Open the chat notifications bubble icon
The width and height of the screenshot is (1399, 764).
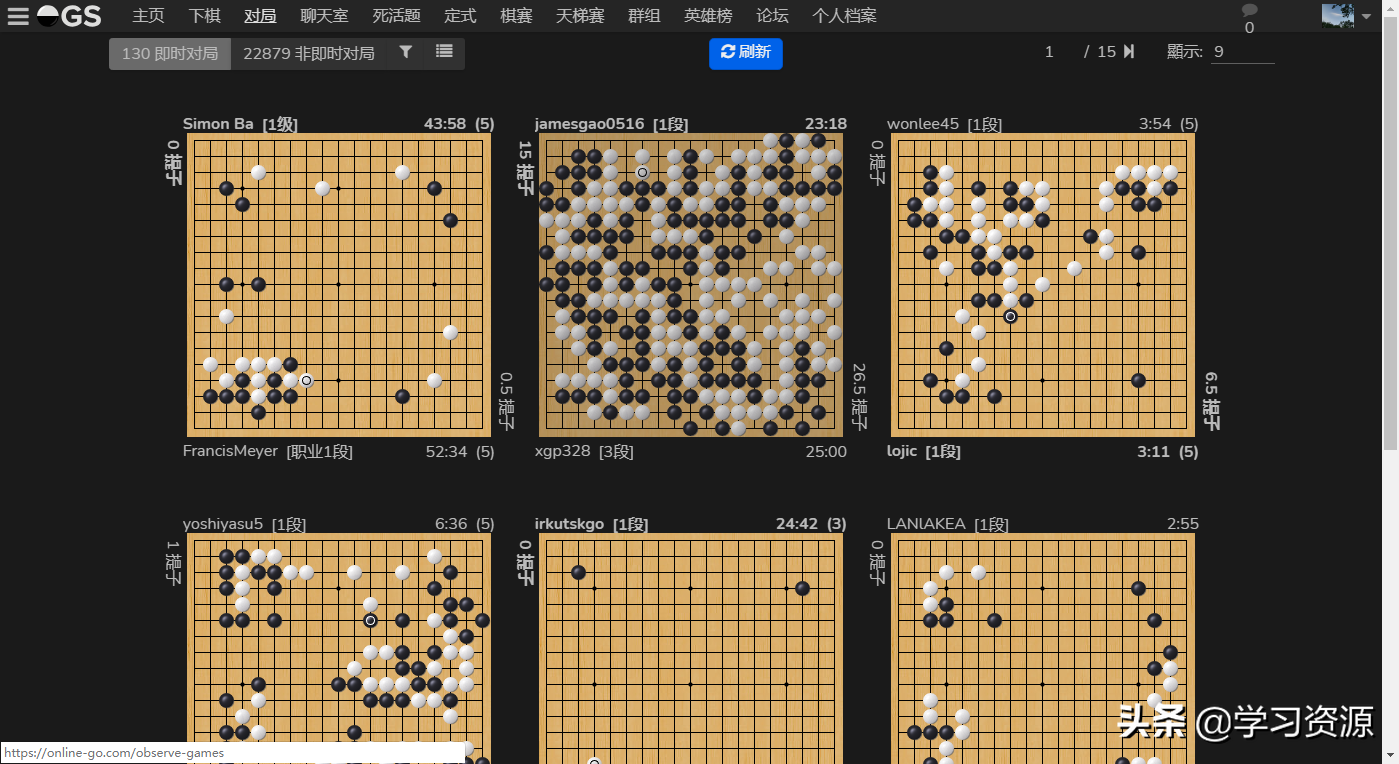[1249, 11]
